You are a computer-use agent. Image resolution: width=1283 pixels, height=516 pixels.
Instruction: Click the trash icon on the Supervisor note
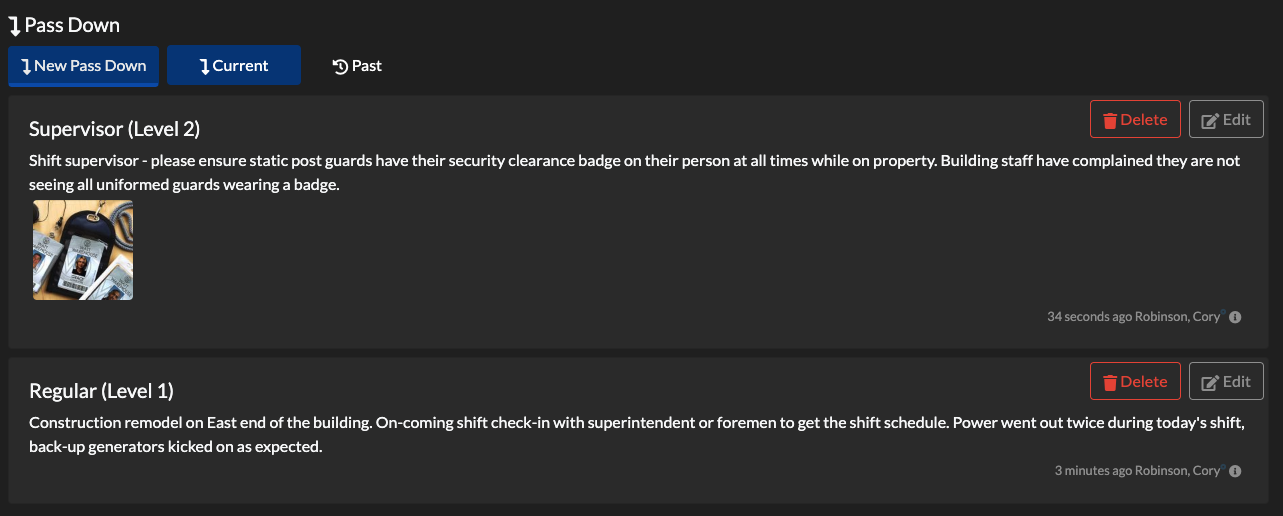click(1109, 120)
